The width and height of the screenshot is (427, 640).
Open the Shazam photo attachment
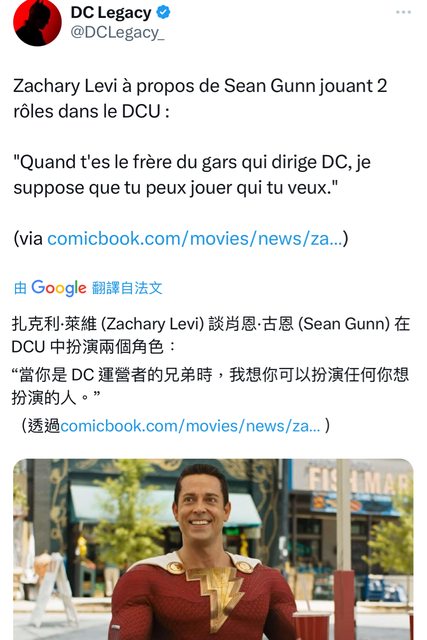click(x=213, y=549)
